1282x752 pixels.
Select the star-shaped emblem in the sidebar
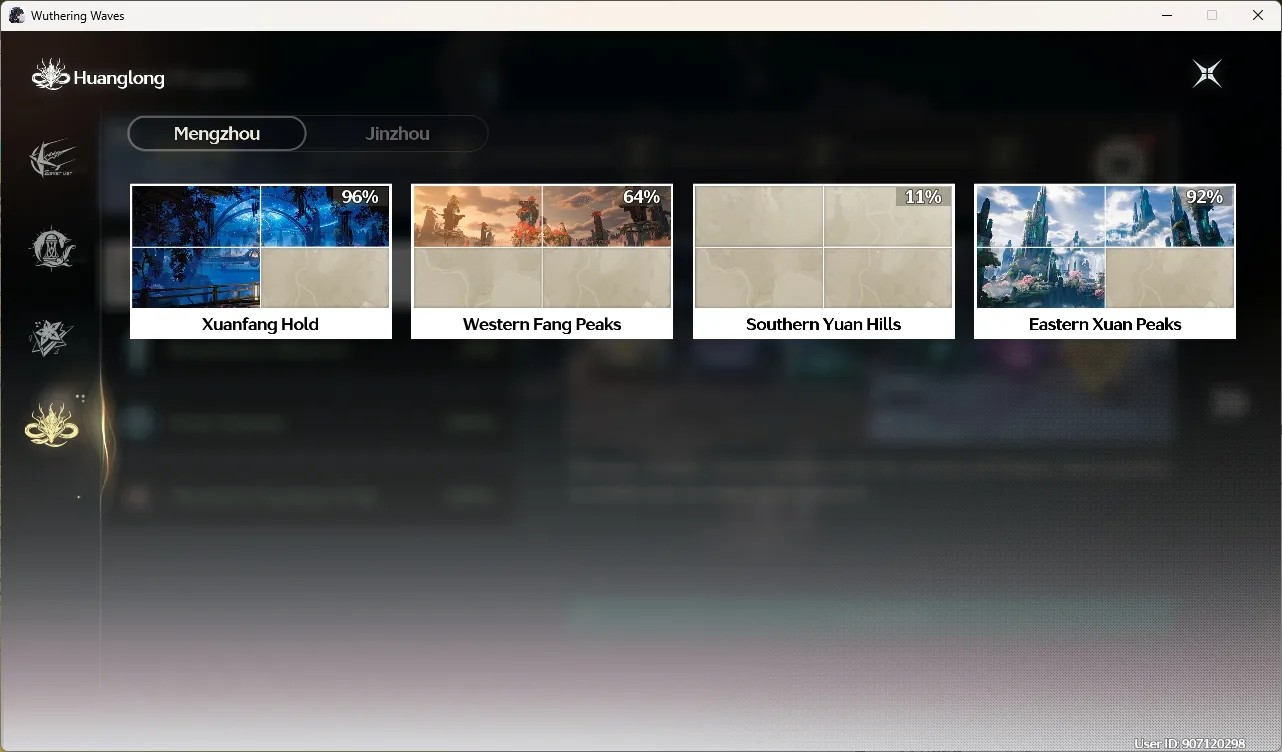click(51, 338)
